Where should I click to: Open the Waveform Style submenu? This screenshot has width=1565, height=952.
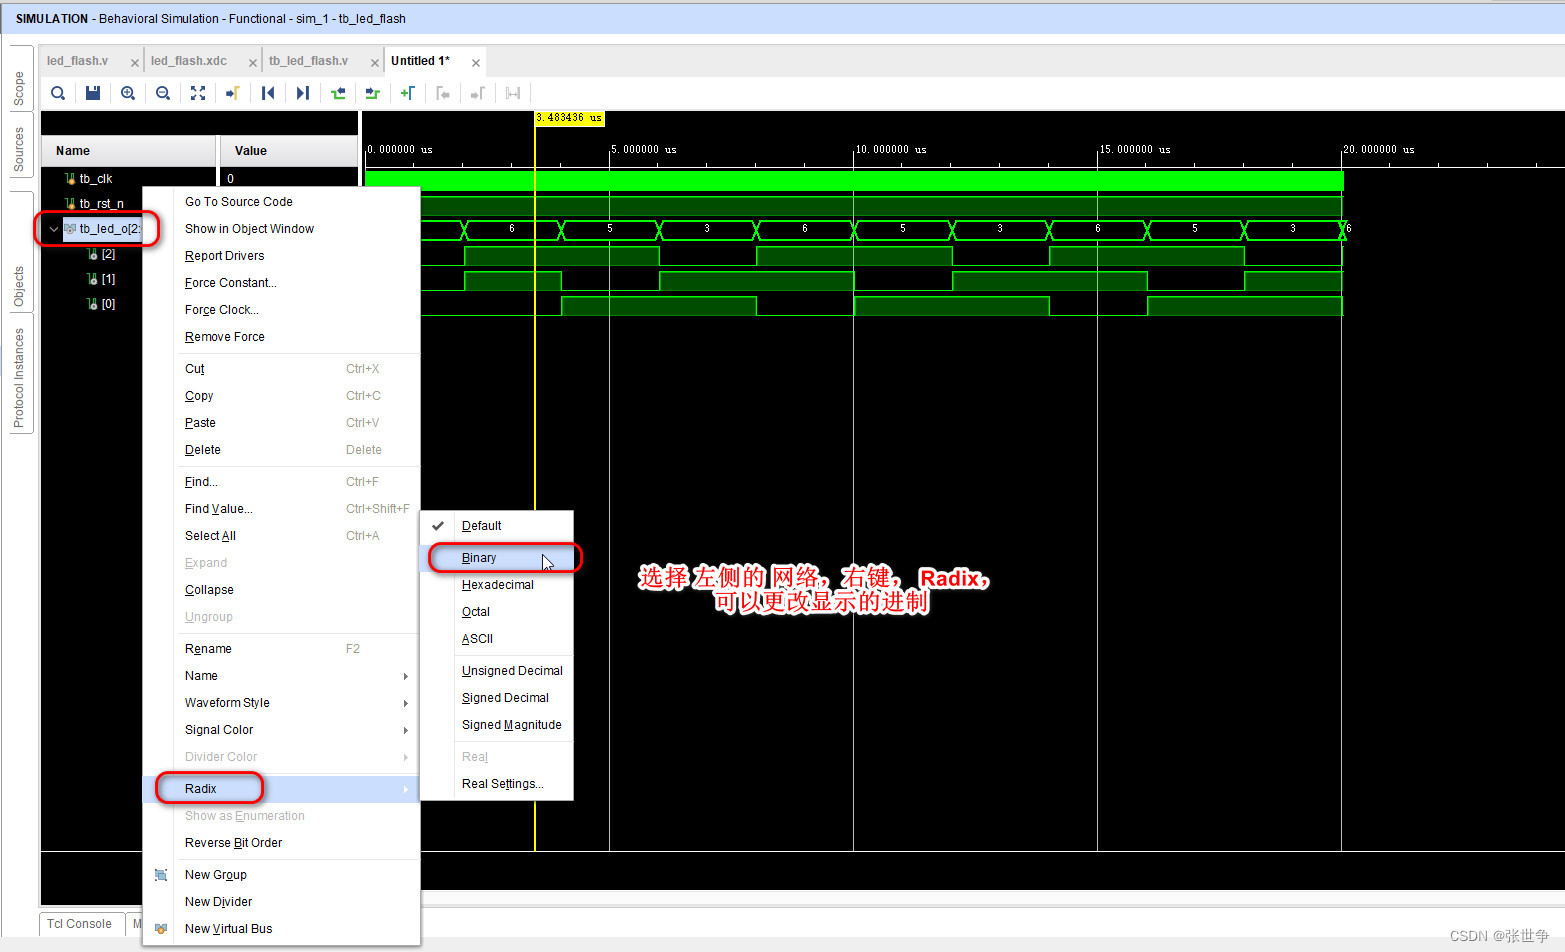227,702
